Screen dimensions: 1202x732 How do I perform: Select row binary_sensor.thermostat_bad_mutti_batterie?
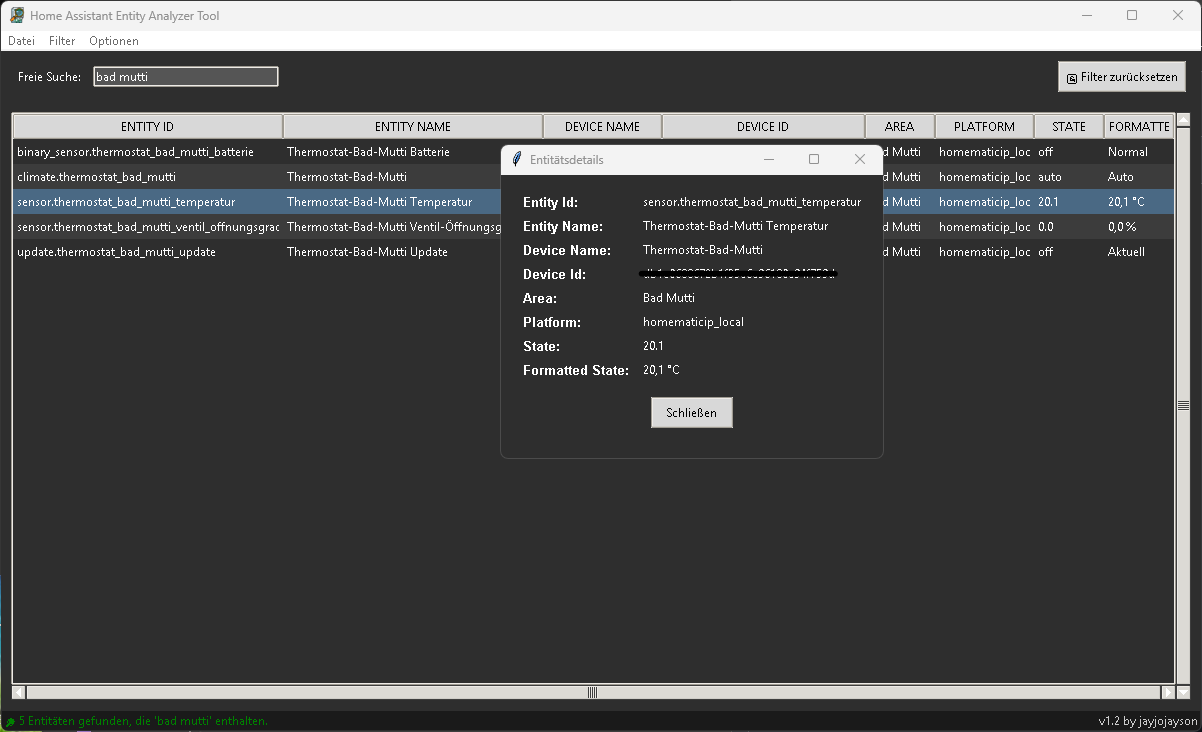593,152
